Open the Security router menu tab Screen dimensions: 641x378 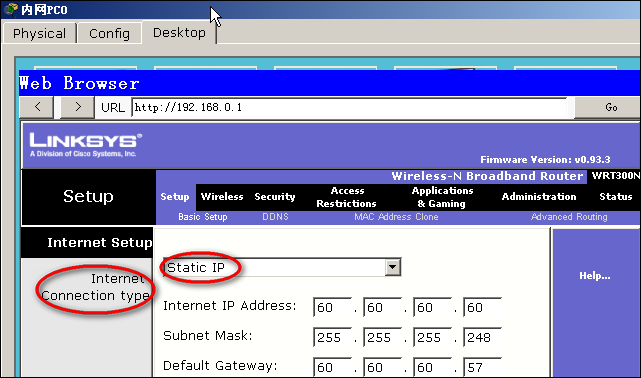(x=275, y=197)
